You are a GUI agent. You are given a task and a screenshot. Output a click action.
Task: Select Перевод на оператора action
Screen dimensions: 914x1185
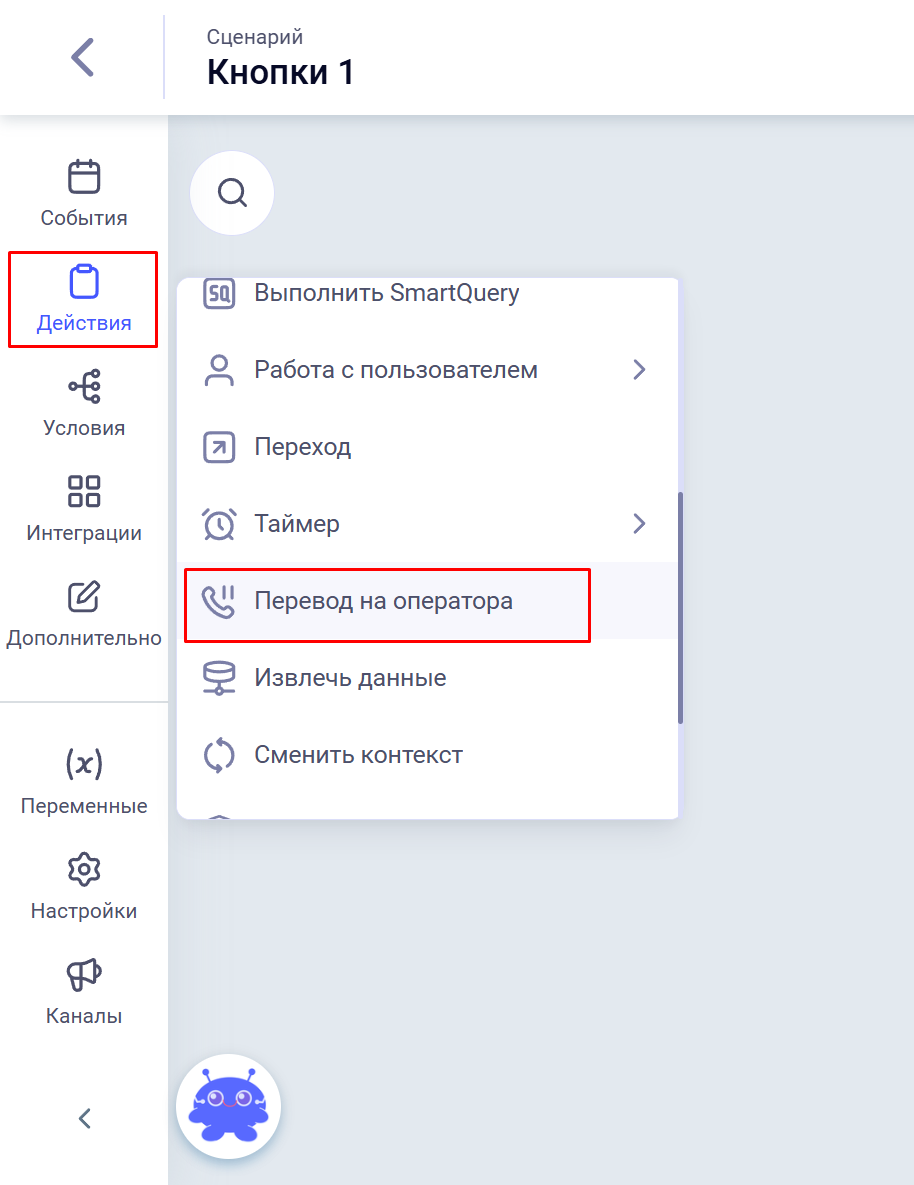tap(383, 602)
